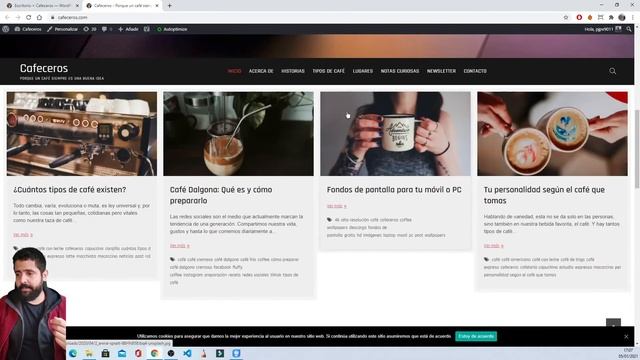Accept cookies with Estoy de acuerdo button

click(x=476, y=336)
